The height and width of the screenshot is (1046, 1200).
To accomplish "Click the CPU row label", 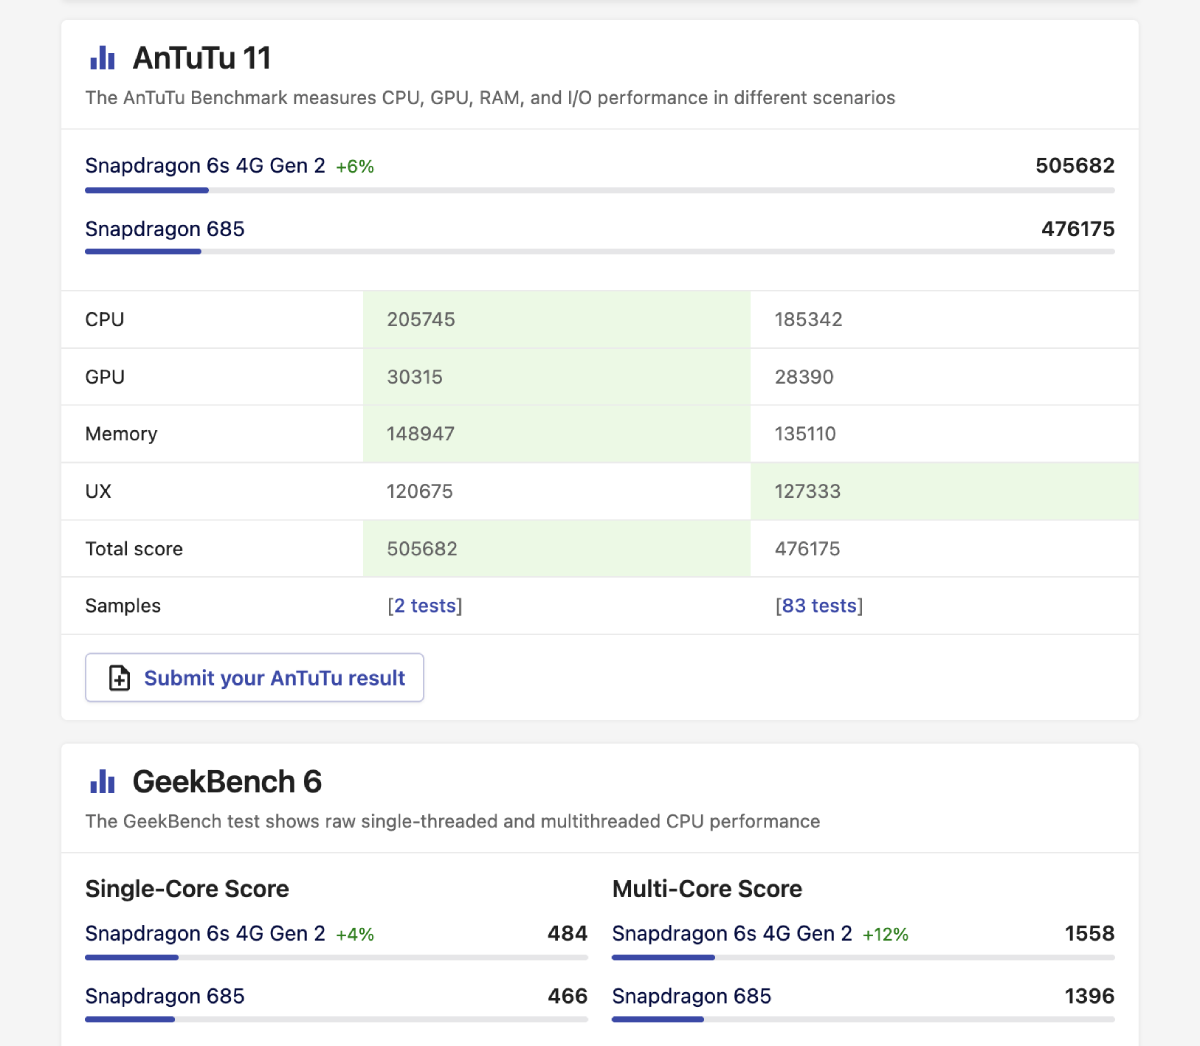I will point(105,320).
